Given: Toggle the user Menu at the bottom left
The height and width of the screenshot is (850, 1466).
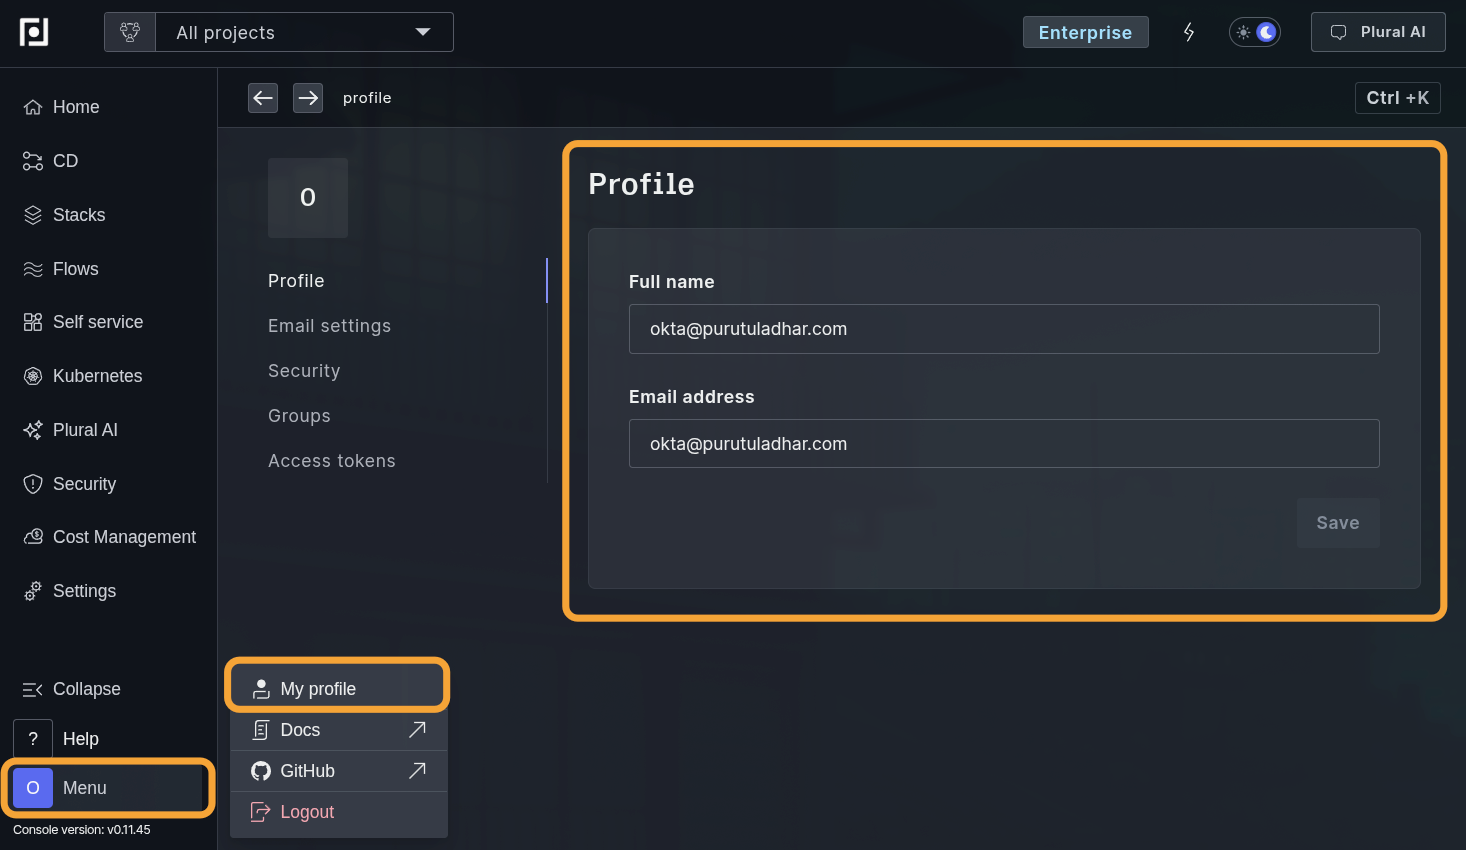Looking at the screenshot, I should pyautogui.click(x=108, y=788).
